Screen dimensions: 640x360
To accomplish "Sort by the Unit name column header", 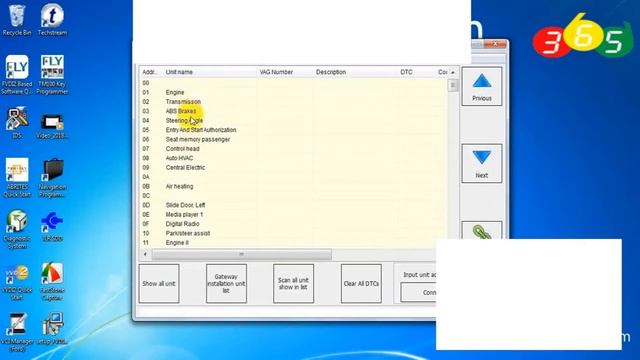I will pyautogui.click(x=210, y=72).
